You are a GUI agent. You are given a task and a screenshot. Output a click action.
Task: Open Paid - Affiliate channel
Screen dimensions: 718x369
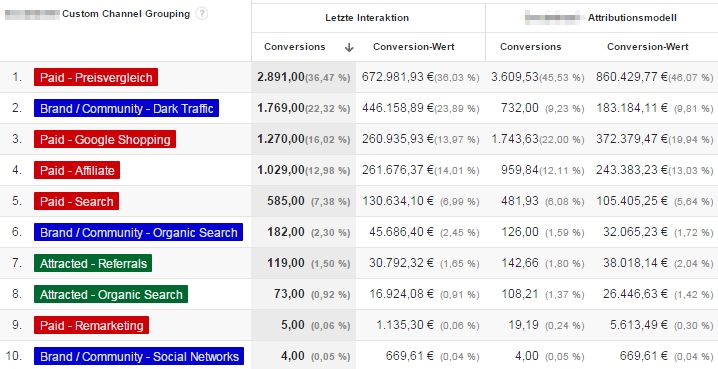(x=77, y=170)
